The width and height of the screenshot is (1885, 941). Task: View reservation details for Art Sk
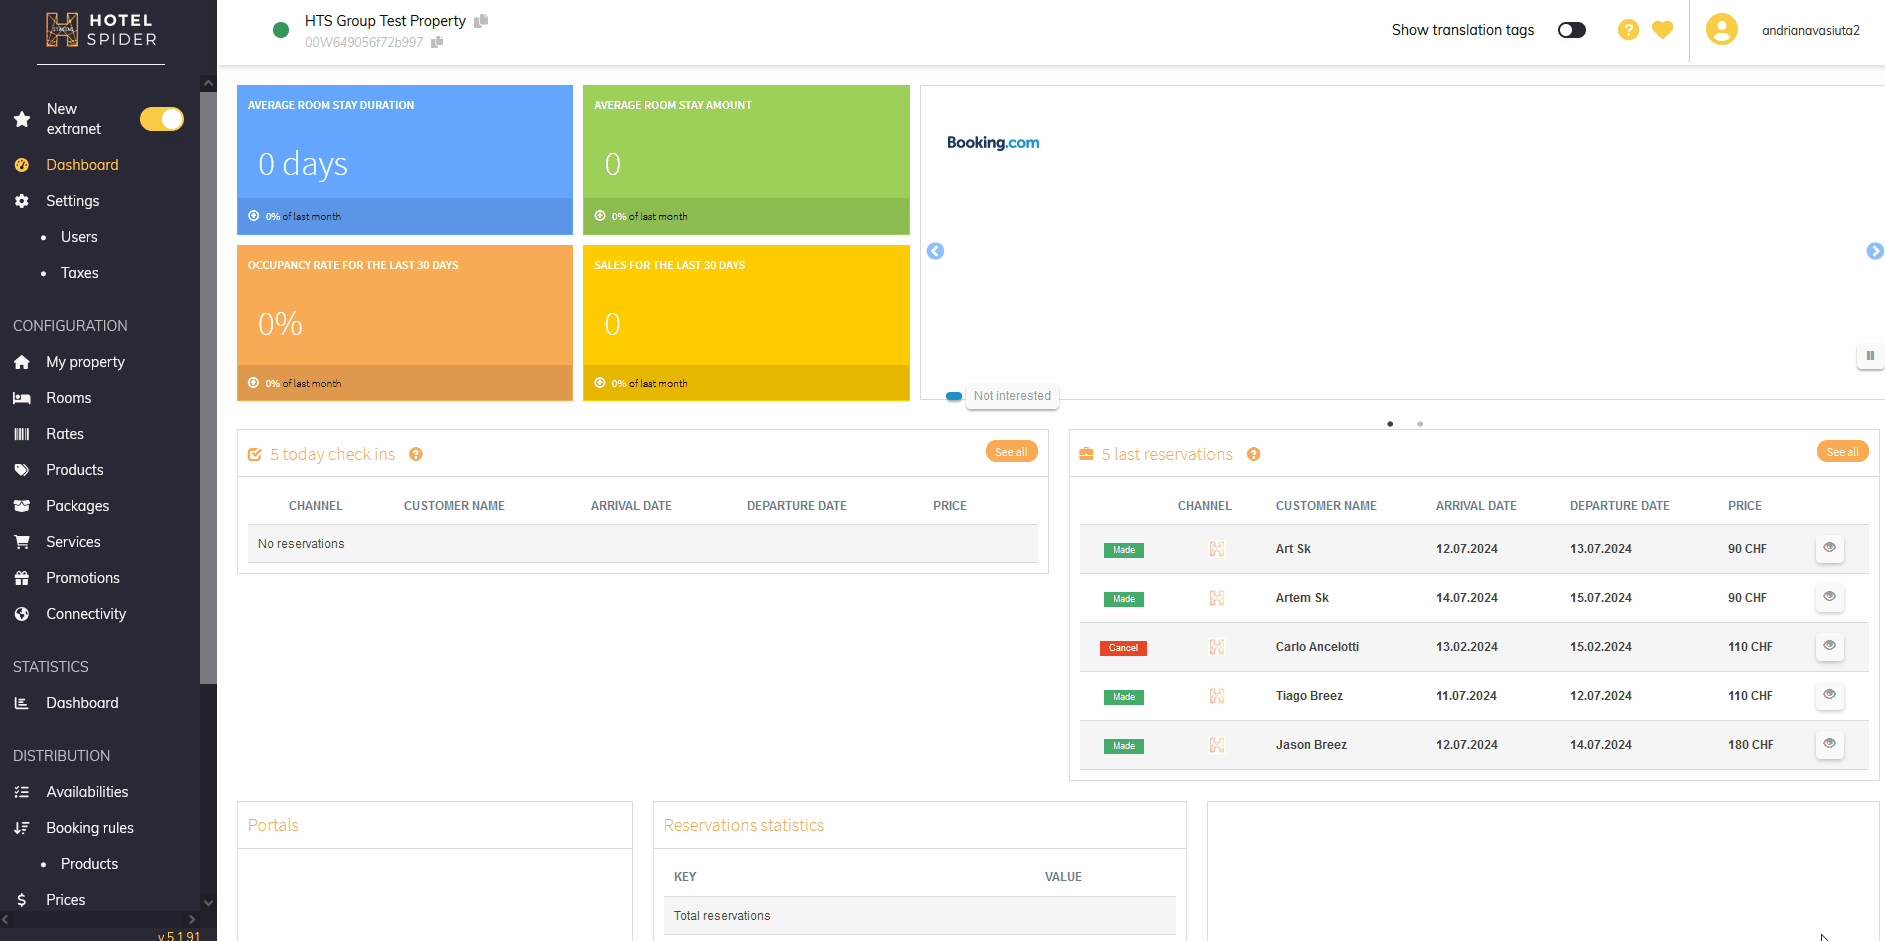coord(1829,548)
